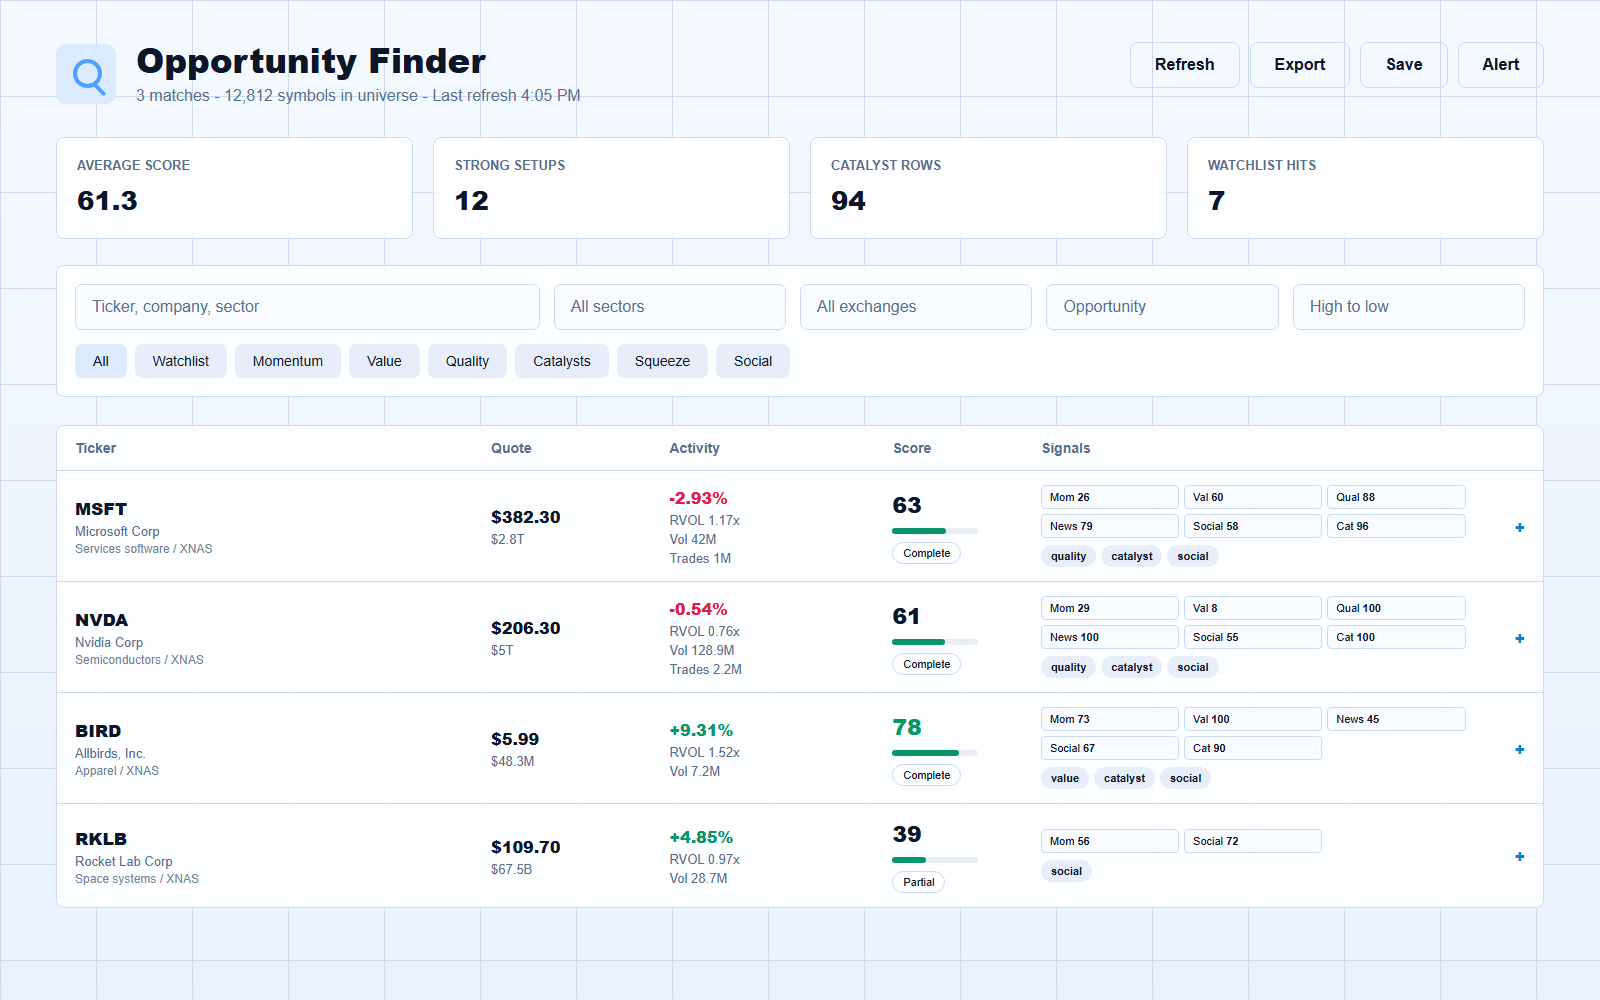Click RKLB score progress bar

coord(935,860)
